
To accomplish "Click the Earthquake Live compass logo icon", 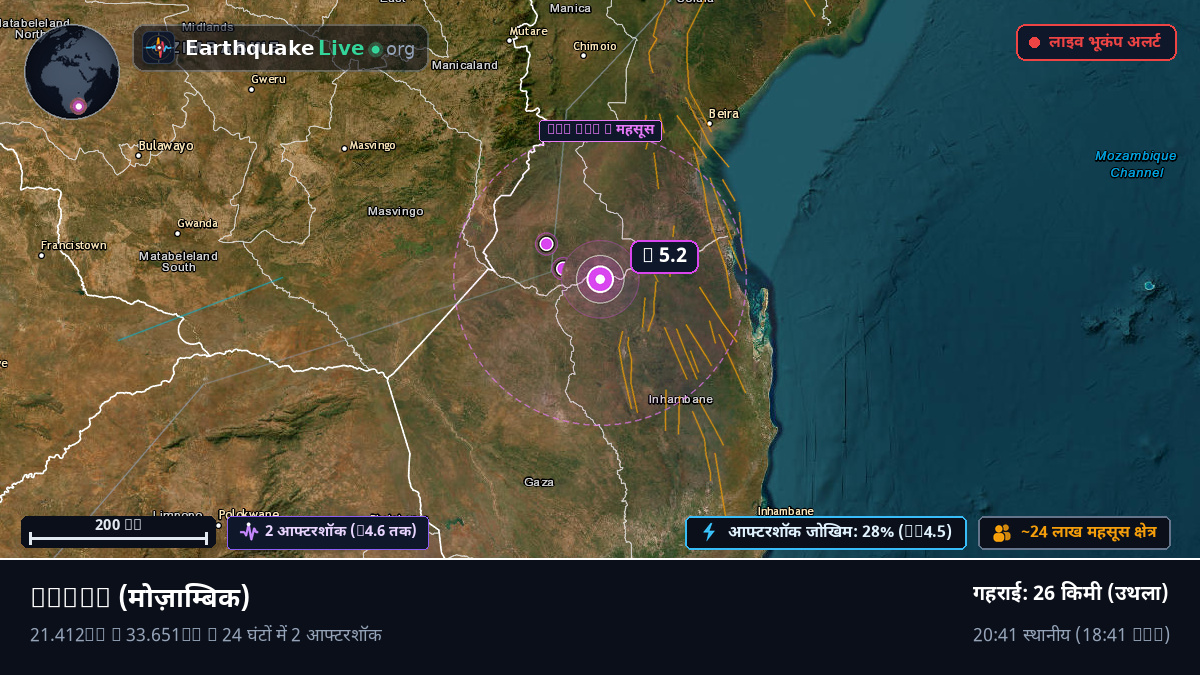I will (158, 48).
